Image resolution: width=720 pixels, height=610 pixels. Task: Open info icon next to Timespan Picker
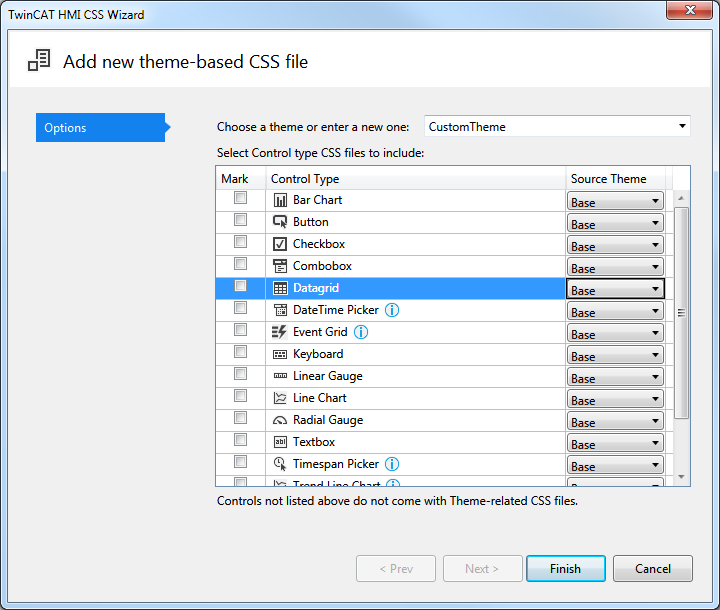392,464
